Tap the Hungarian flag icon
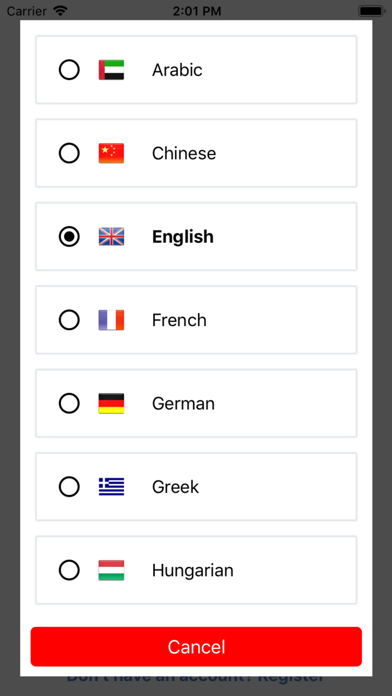This screenshot has width=392, height=696. 111,570
